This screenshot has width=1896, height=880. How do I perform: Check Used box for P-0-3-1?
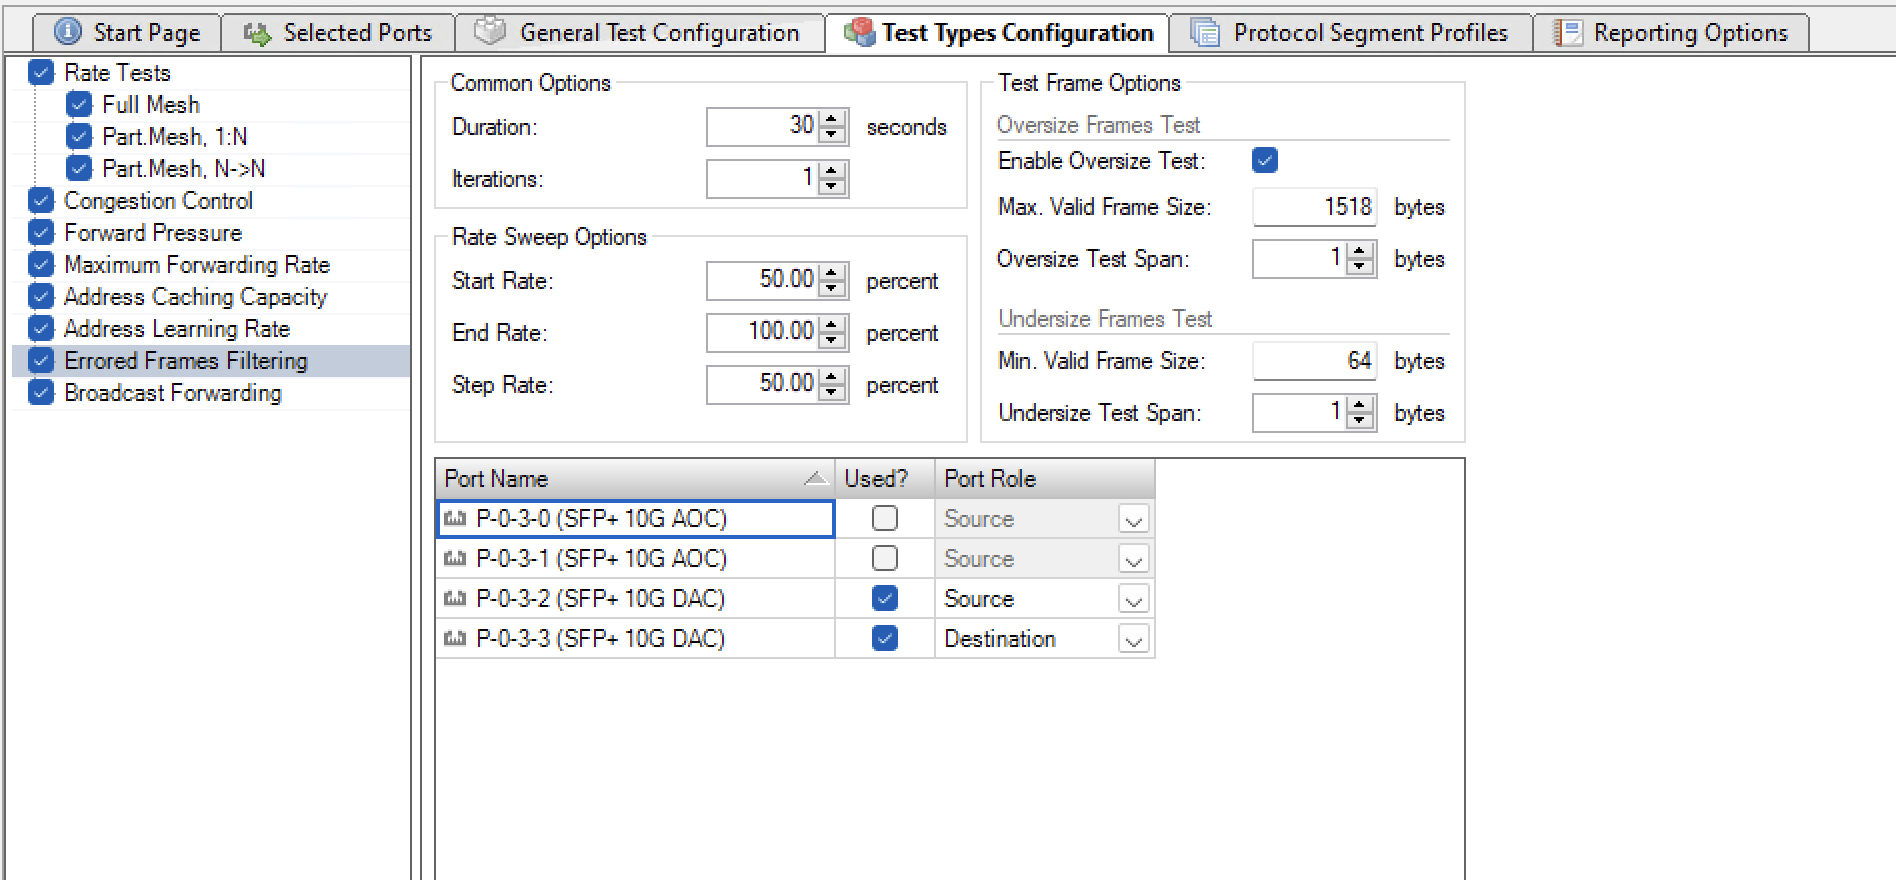(885, 558)
